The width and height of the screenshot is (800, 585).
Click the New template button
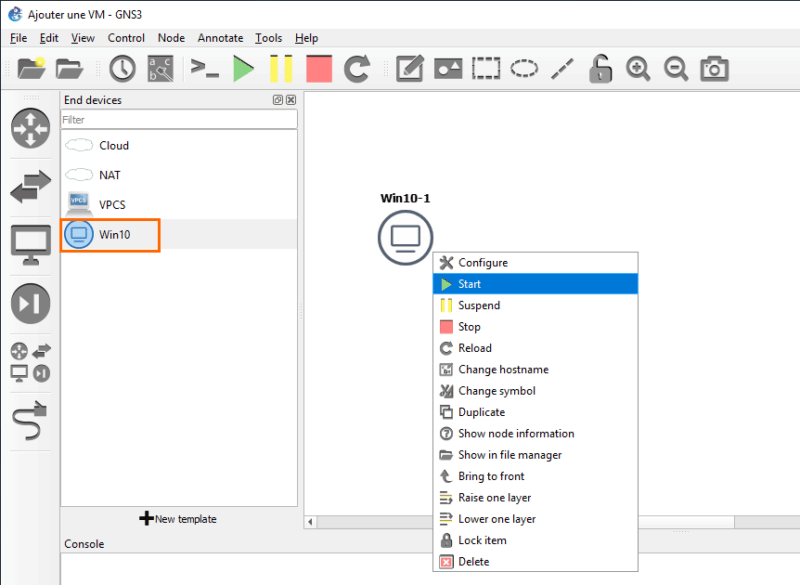[x=178, y=519]
